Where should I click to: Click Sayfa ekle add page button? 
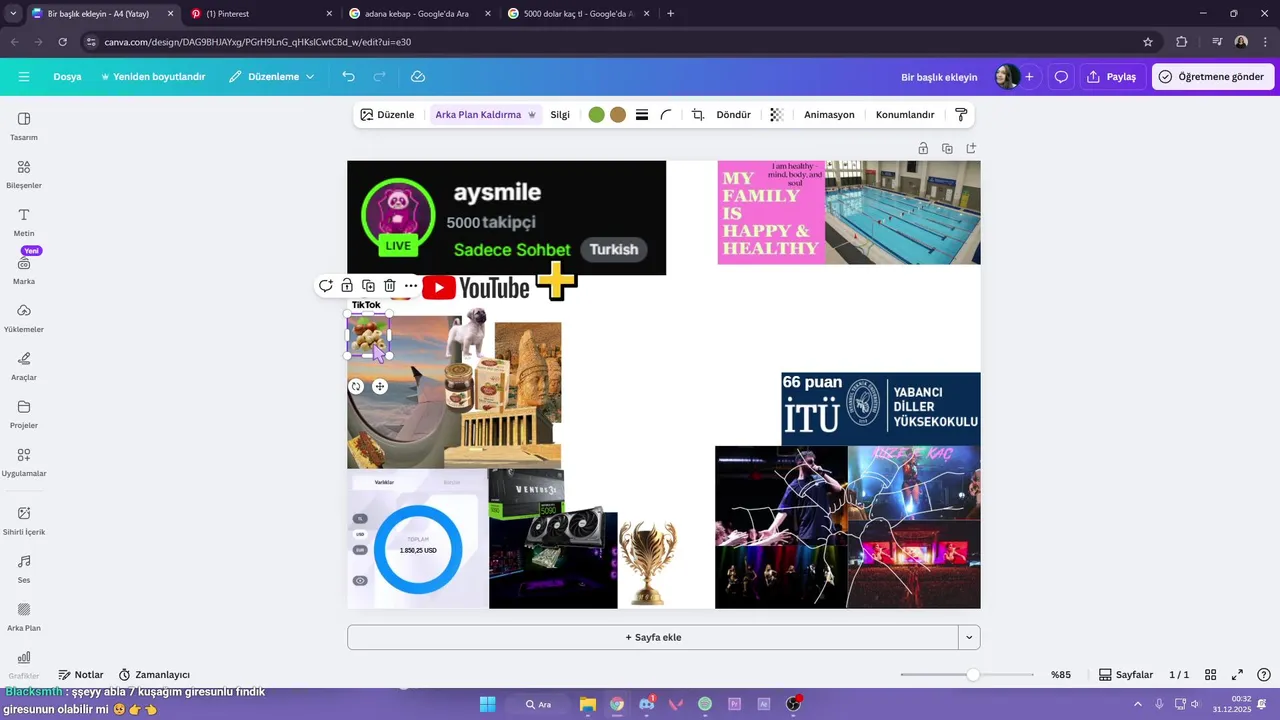[652, 637]
